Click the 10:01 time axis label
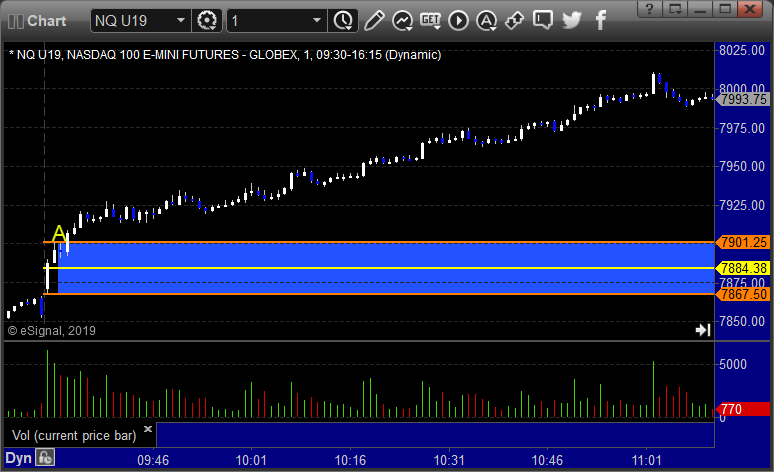Screen dimensions: 774x472 [251, 461]
